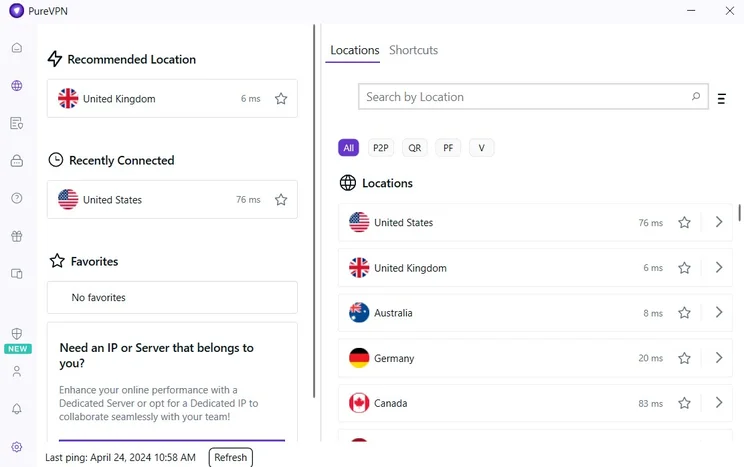The height and width of the screenshot is (467, 744).
Task: Connect to recommended United Kingdom location
Action: [x=172, y=99]
